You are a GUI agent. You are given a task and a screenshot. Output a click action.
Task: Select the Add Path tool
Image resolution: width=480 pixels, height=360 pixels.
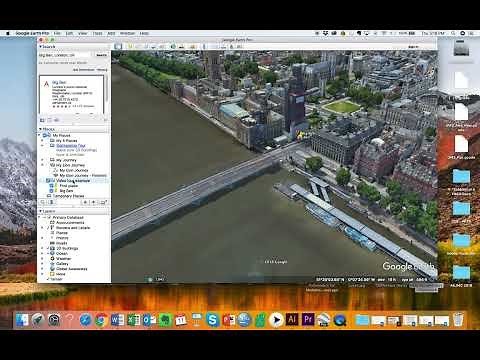pyautogui.click(x=145, y=46)
